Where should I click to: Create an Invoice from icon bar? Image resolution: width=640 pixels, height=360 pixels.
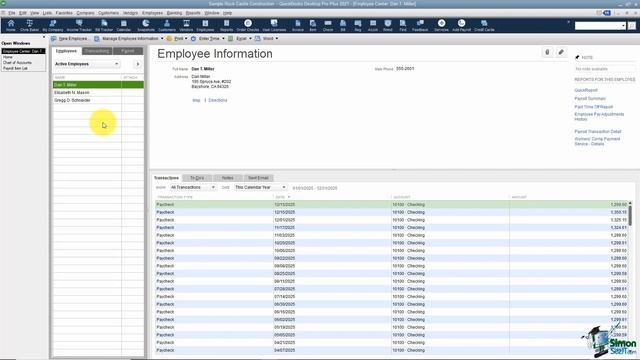coord(298,25)
